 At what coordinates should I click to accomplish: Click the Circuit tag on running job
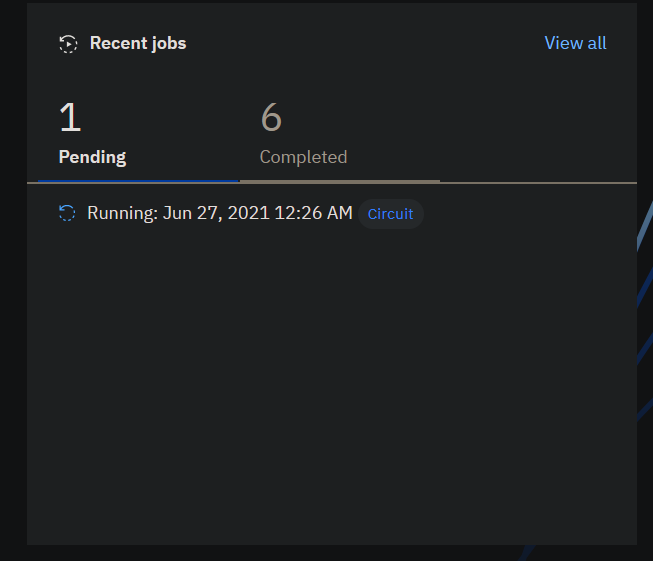pos(390,214)
